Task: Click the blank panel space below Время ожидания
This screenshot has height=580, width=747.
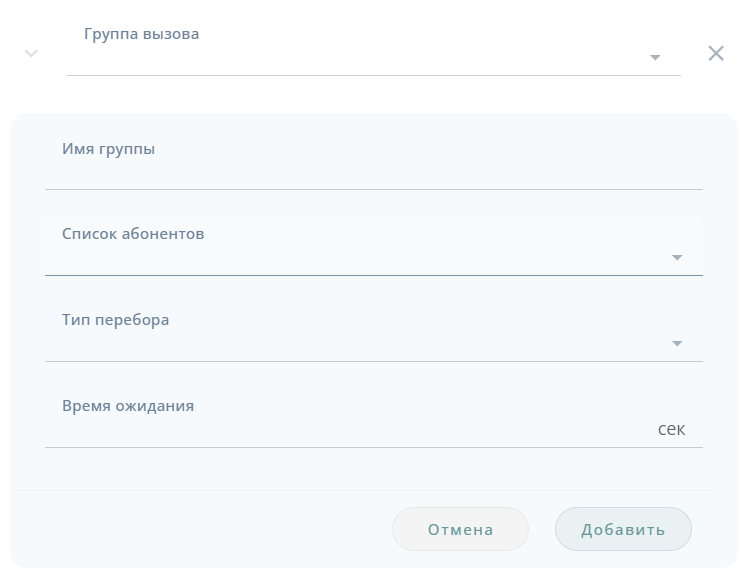Action: click(373, 469)
